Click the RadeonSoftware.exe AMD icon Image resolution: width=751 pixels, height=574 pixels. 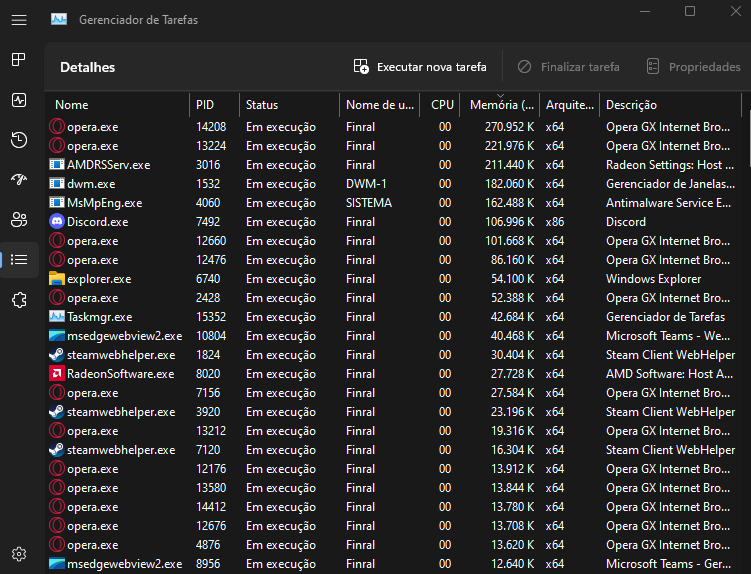[x=57, y=373]
